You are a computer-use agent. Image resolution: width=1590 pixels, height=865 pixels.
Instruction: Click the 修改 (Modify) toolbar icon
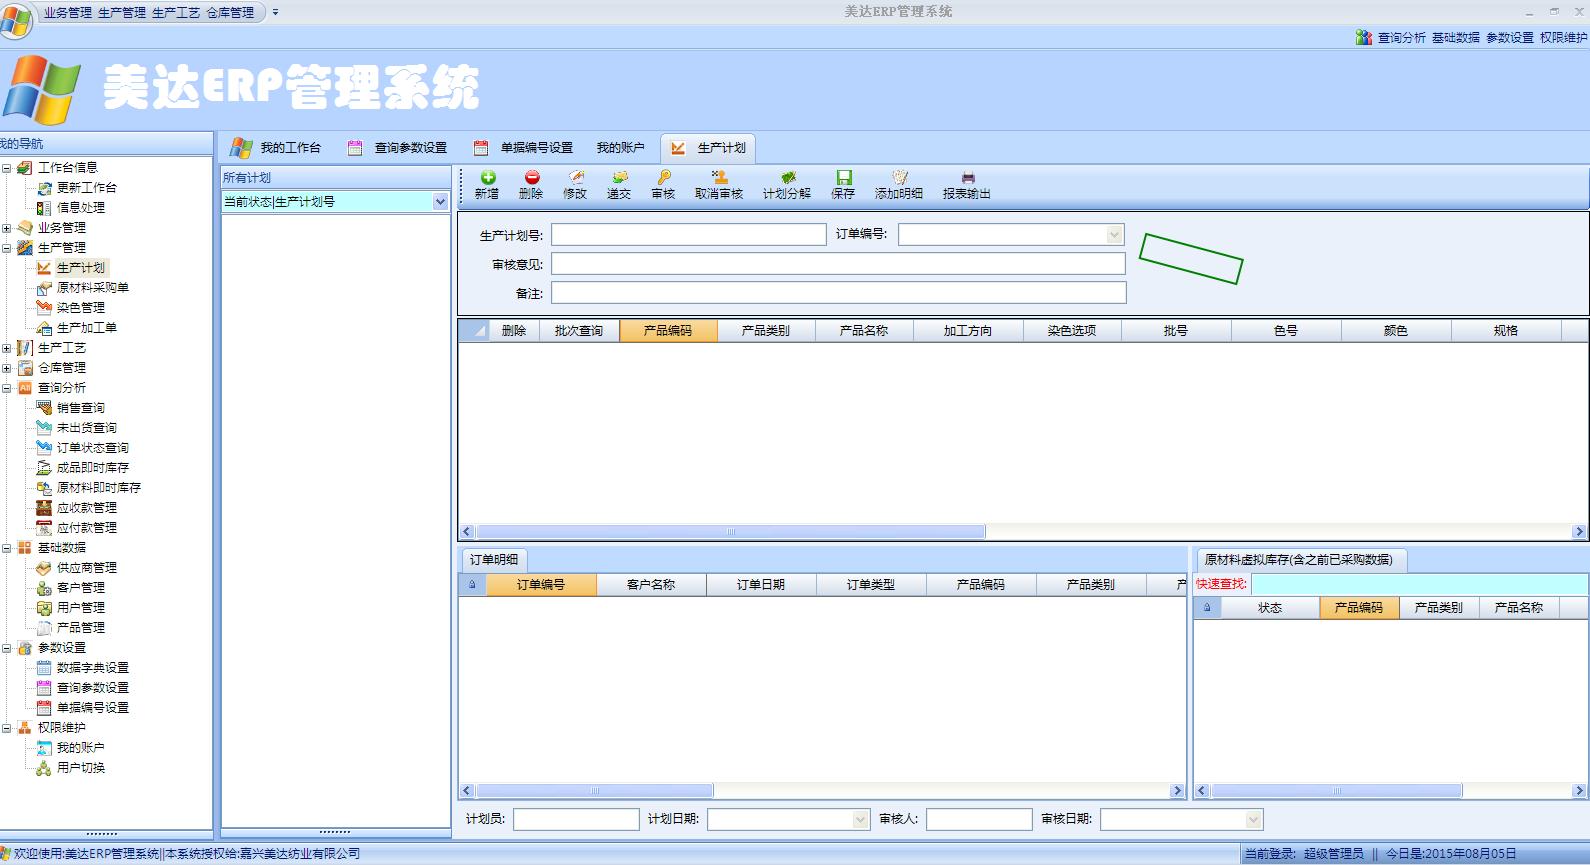pos(575,178)
